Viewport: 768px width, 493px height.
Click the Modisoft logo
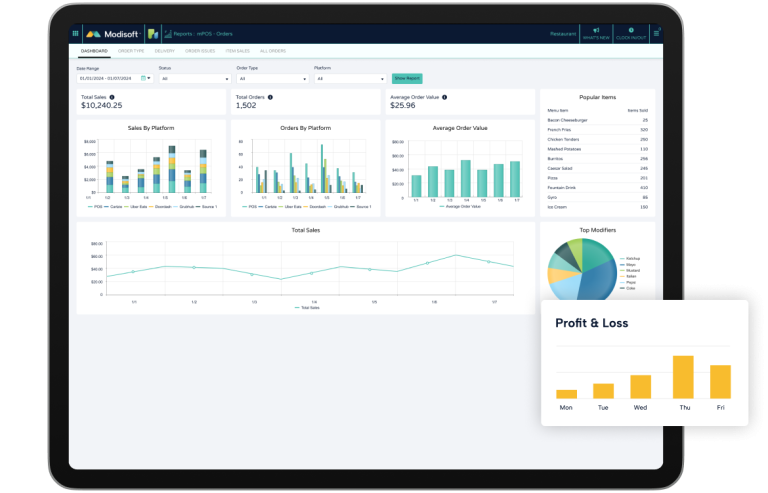click(113, 33)
